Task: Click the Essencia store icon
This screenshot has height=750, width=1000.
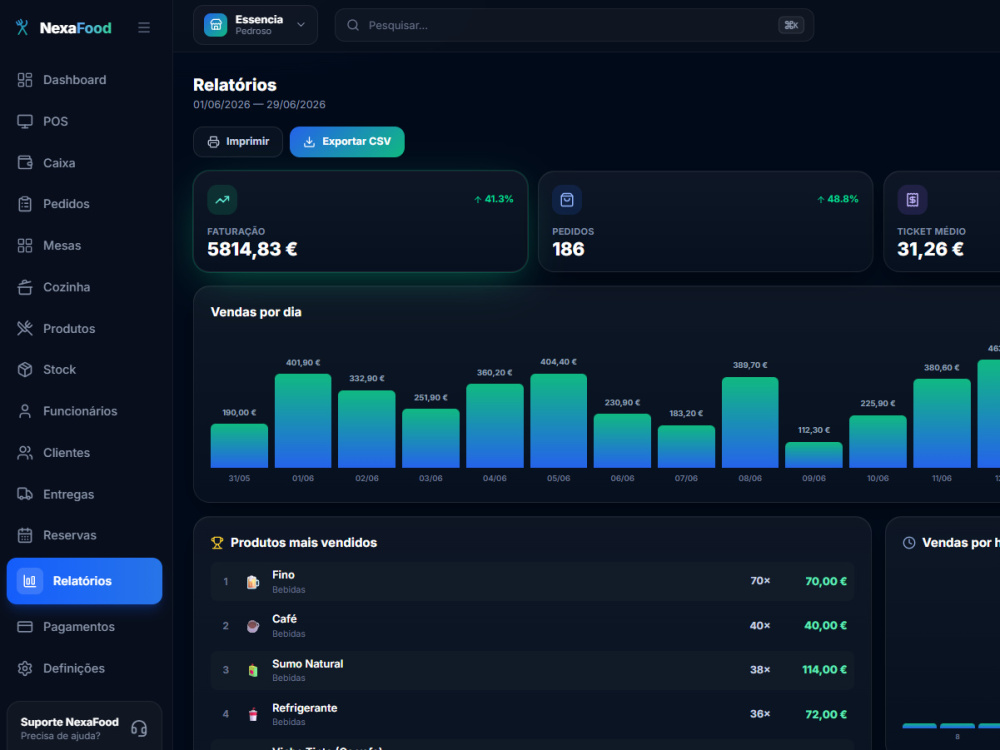Action: click(216, 25)
